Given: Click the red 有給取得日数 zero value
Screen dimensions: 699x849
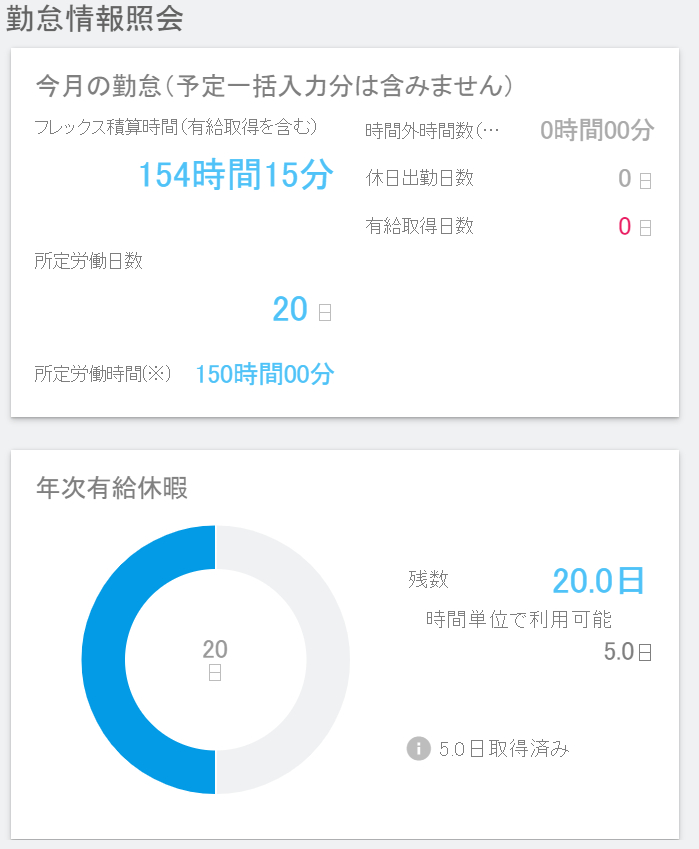Looking at the screenshot, I should pyautogui.click(x=625, y=226).
